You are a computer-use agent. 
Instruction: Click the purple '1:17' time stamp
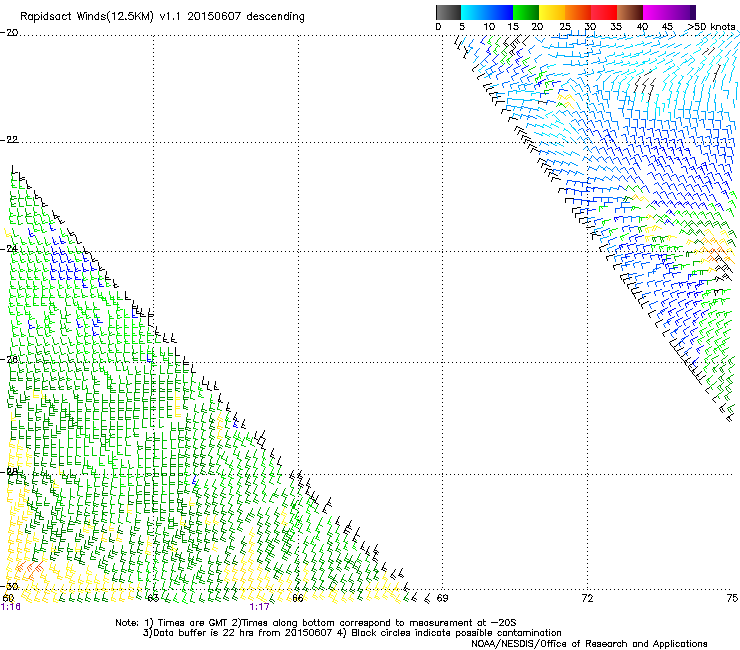coord(260,607)
